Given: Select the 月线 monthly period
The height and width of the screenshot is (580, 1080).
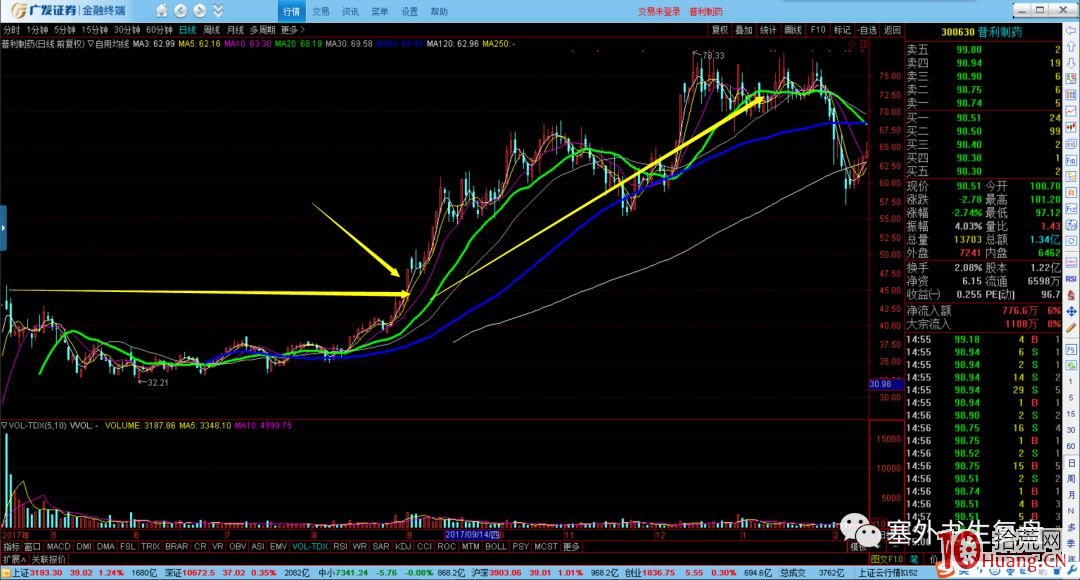Looking at the screenshot, I should pyautogui.click(x=236, y=30).
